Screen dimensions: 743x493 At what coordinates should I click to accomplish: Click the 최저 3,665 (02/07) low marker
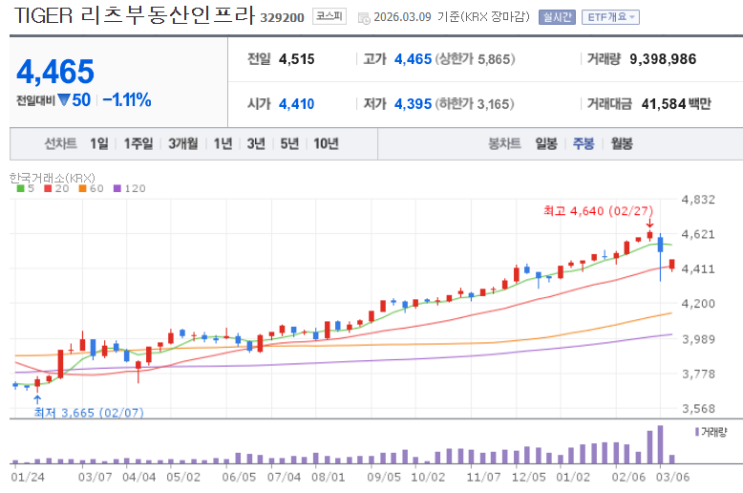coord(89,412)
